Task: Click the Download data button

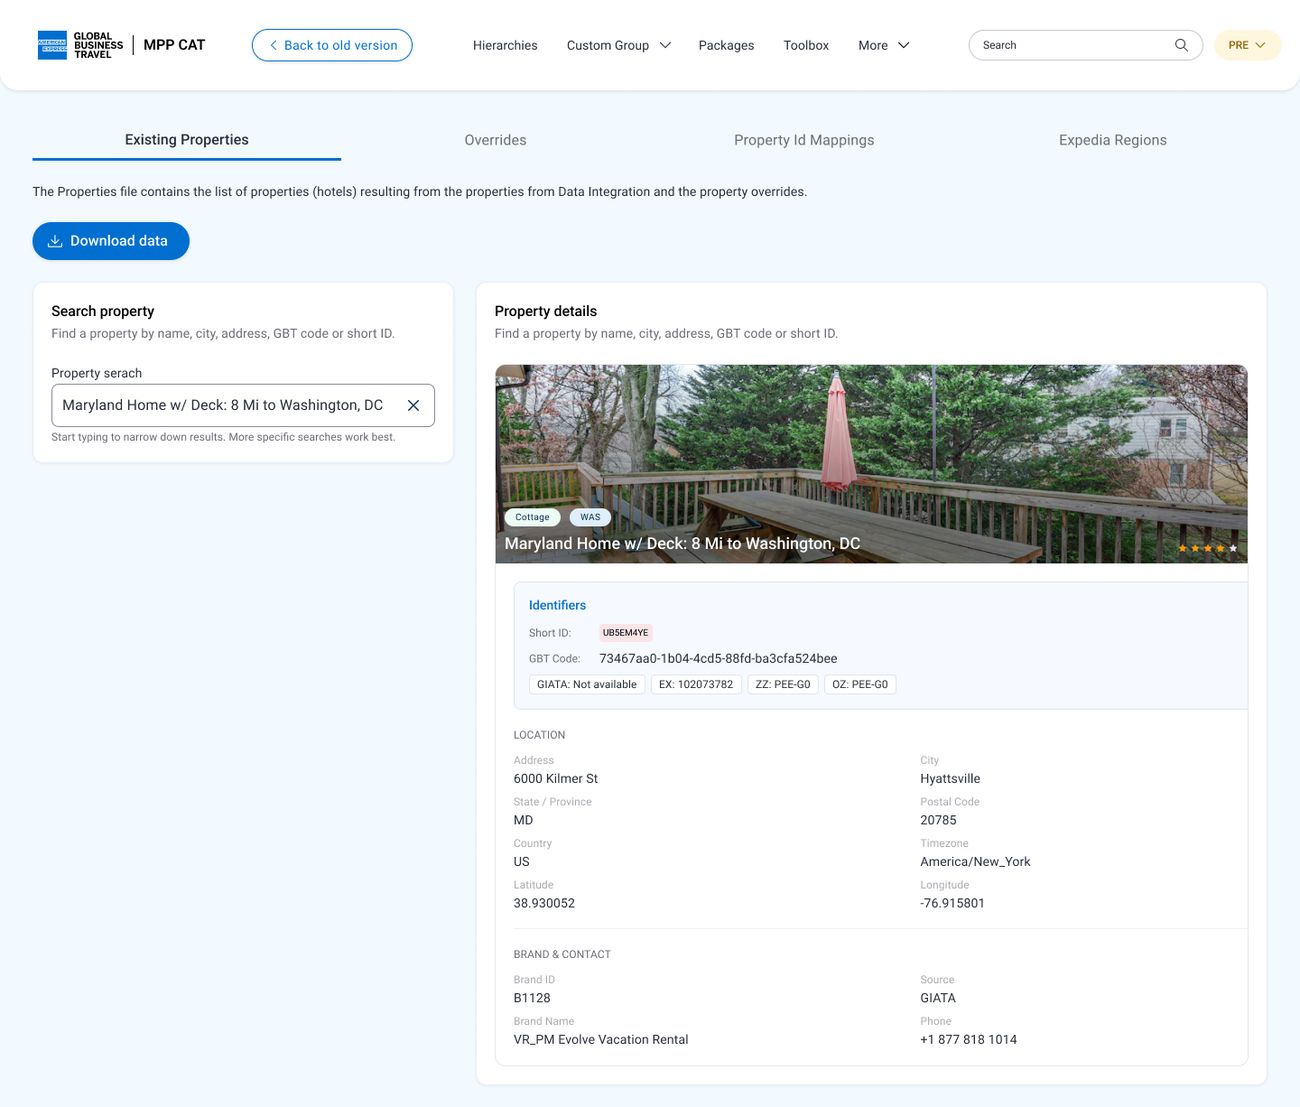Action: [x=111, y=241]
